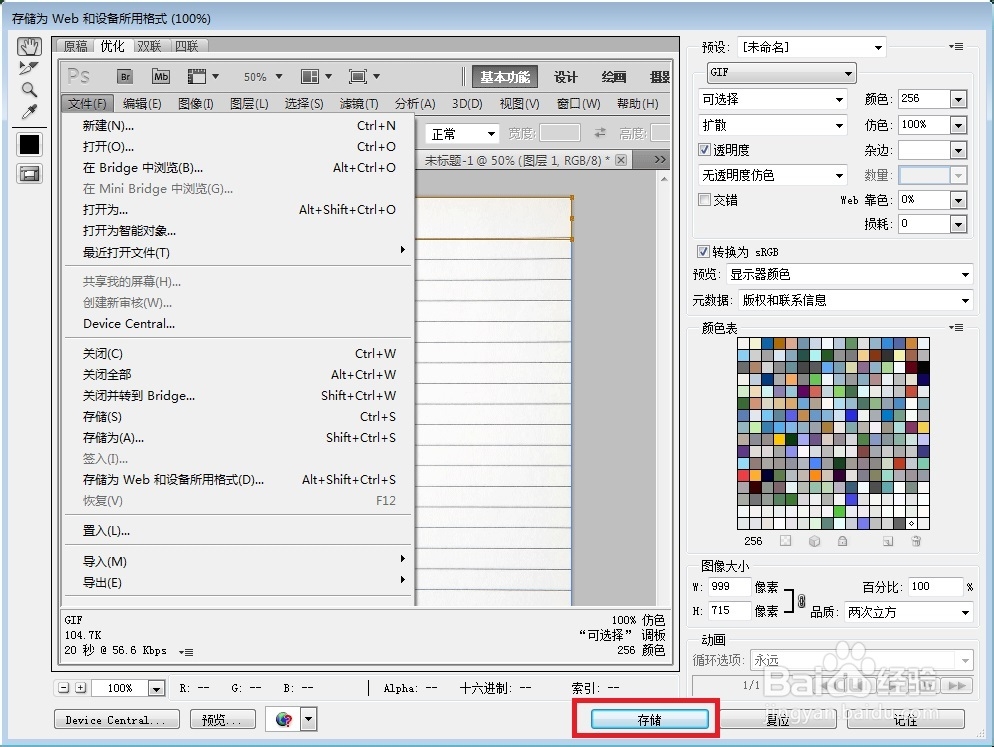Screen dimensions: 994x747
Task: Click the 记住 remember button
Action: coord(906,719)
